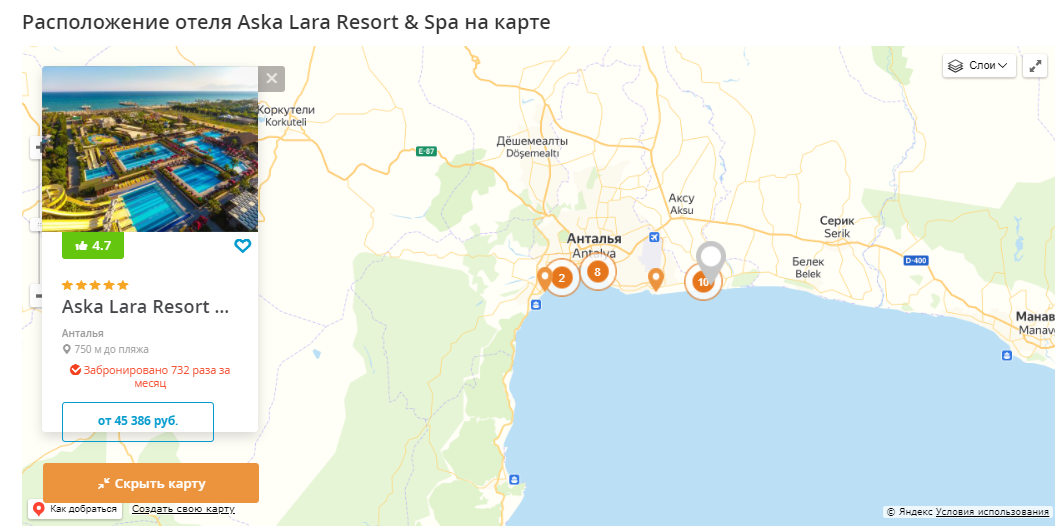Click the green 4.7 rating badge
The height and width of the screenshot is (528, 1064).
93,246
